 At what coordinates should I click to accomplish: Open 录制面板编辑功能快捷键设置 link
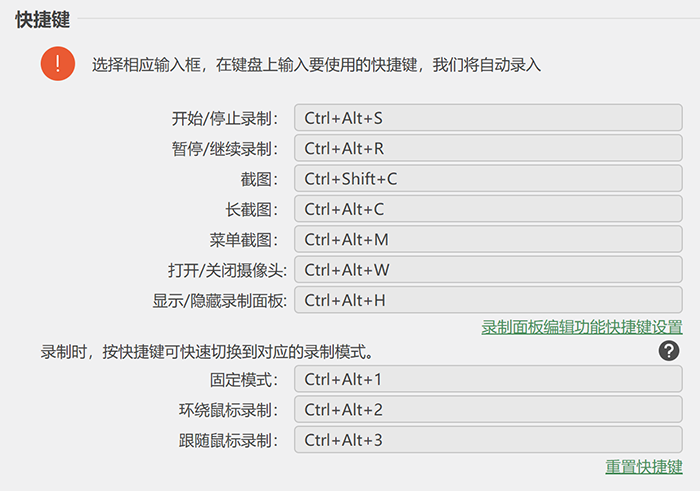click(582, 327)
